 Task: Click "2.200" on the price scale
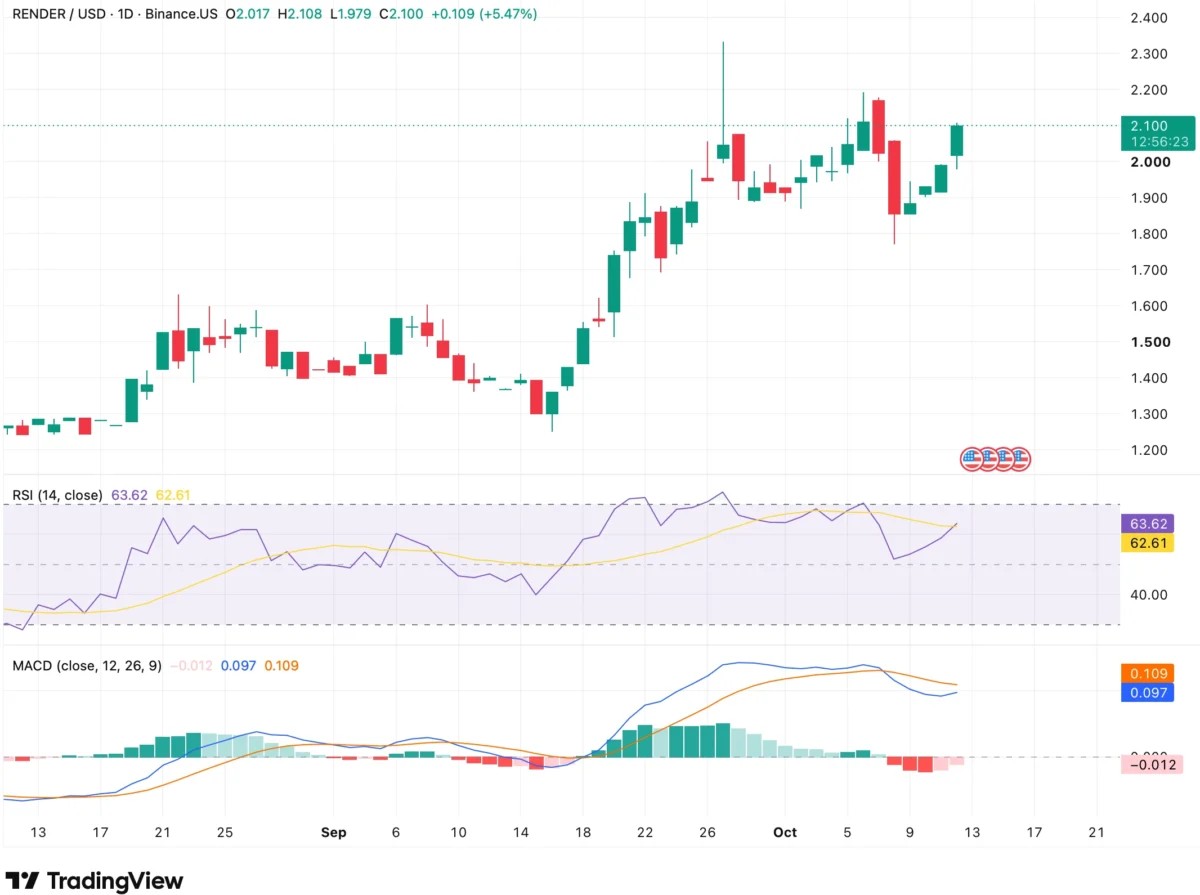click(1148, 90)
